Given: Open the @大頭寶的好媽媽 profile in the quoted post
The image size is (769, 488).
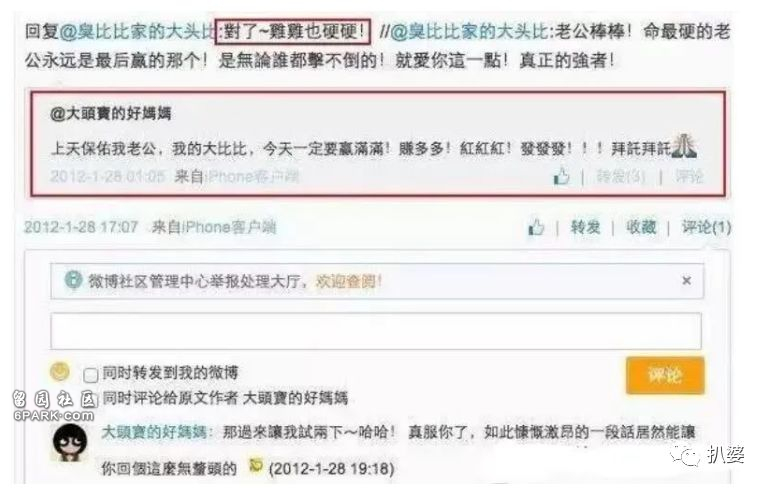Looking at the screenshot, I should [110, 114].
